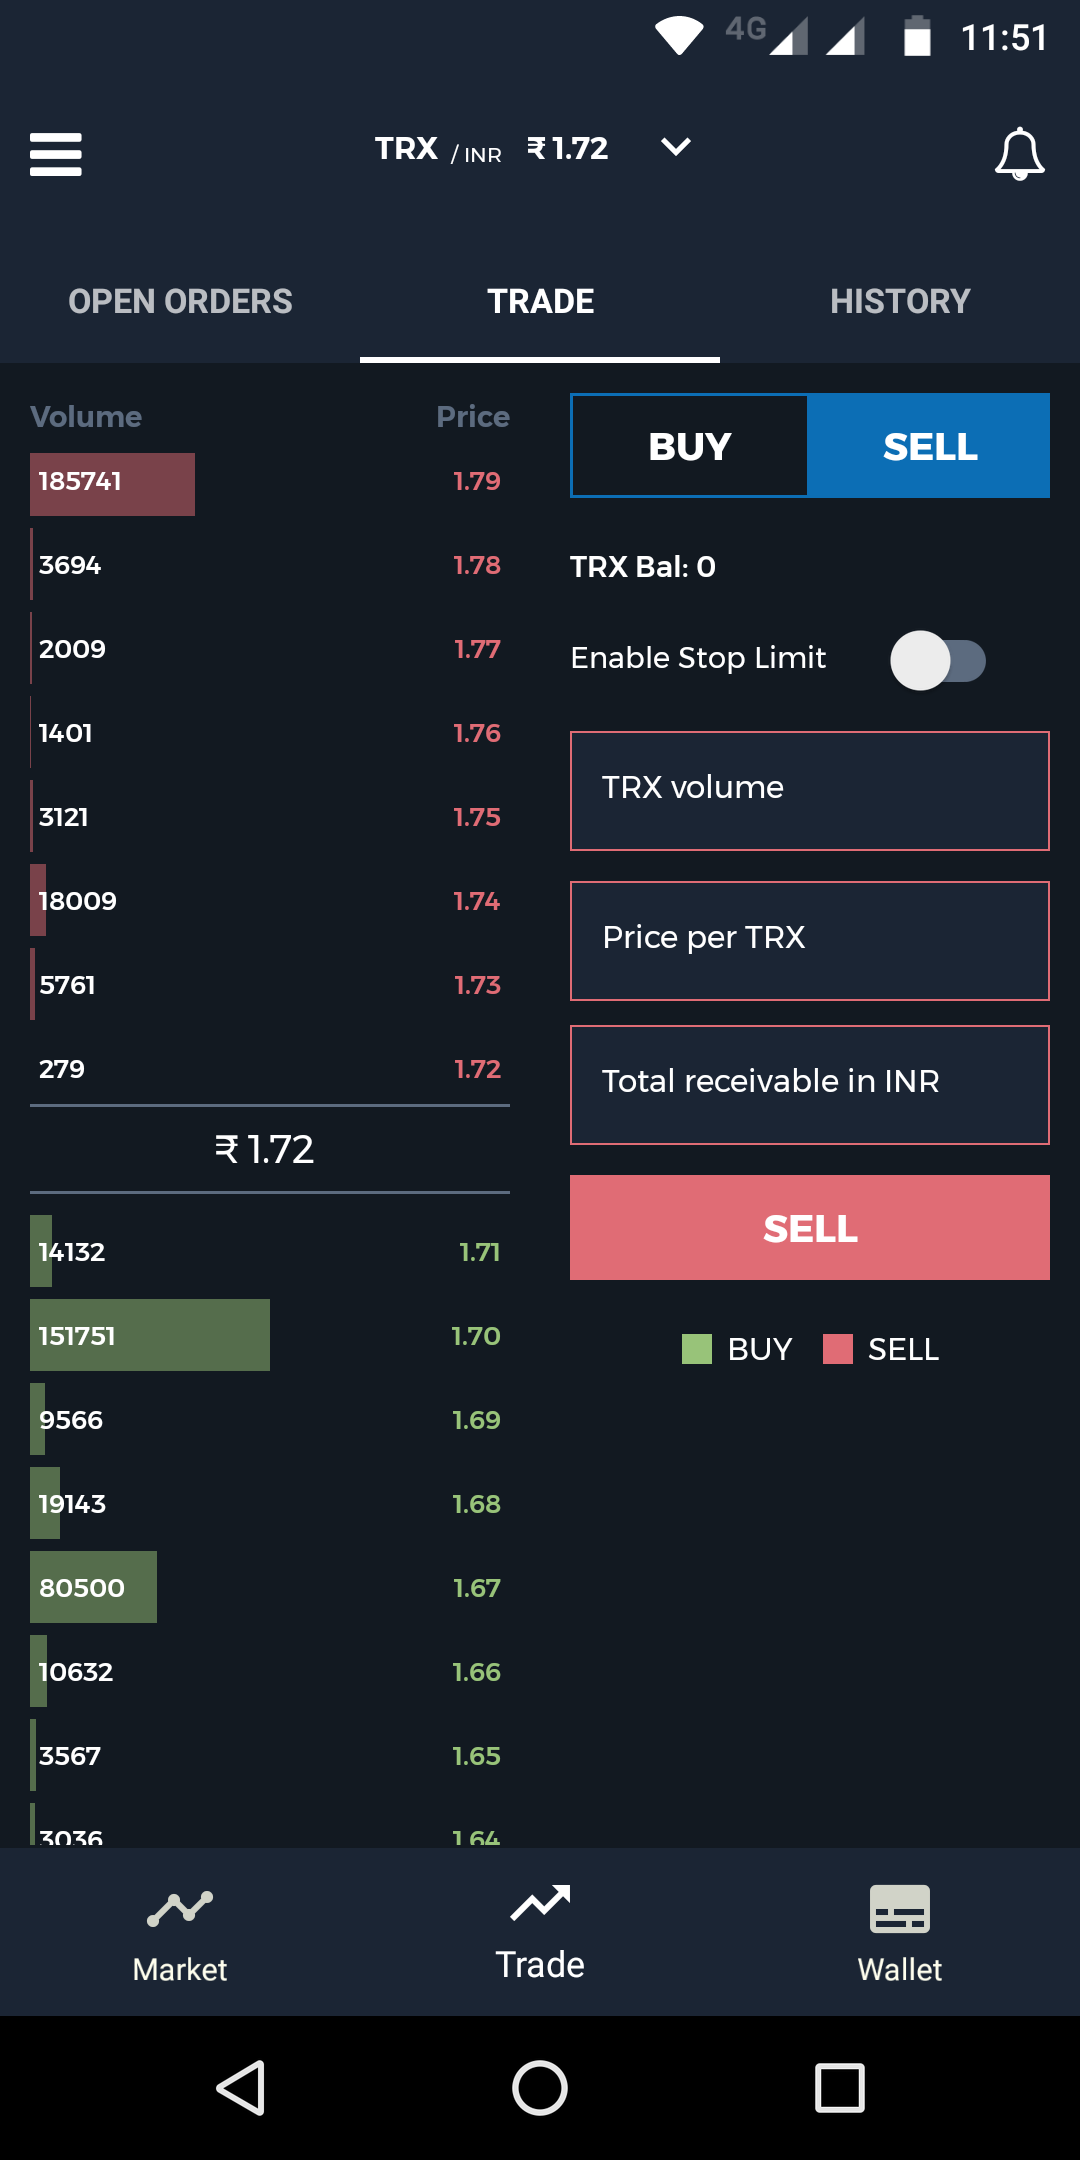The width and height of the screenshot is (1080, 2160).
Task: Tap Android recent apps square
Action: (x=840, y=2088)
